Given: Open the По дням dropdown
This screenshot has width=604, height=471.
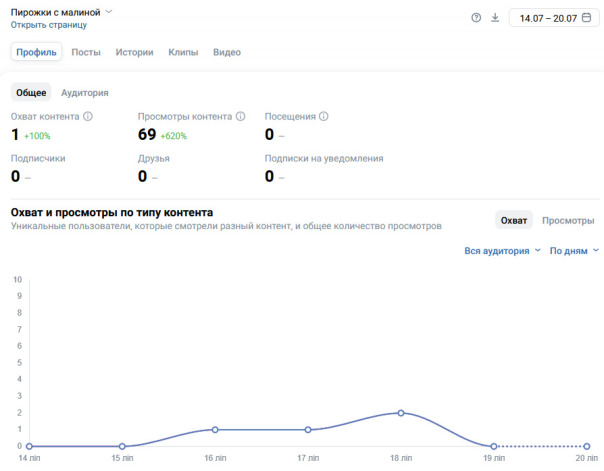Looking at the screenshot, I should [x=574, y=251].
